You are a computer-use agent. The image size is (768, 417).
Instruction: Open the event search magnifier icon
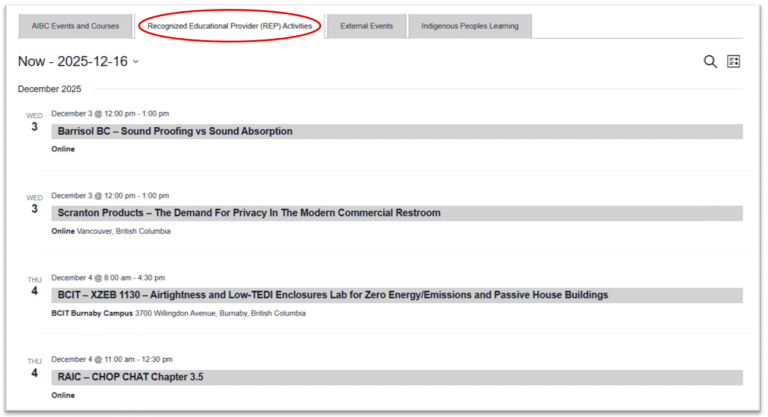710,62
